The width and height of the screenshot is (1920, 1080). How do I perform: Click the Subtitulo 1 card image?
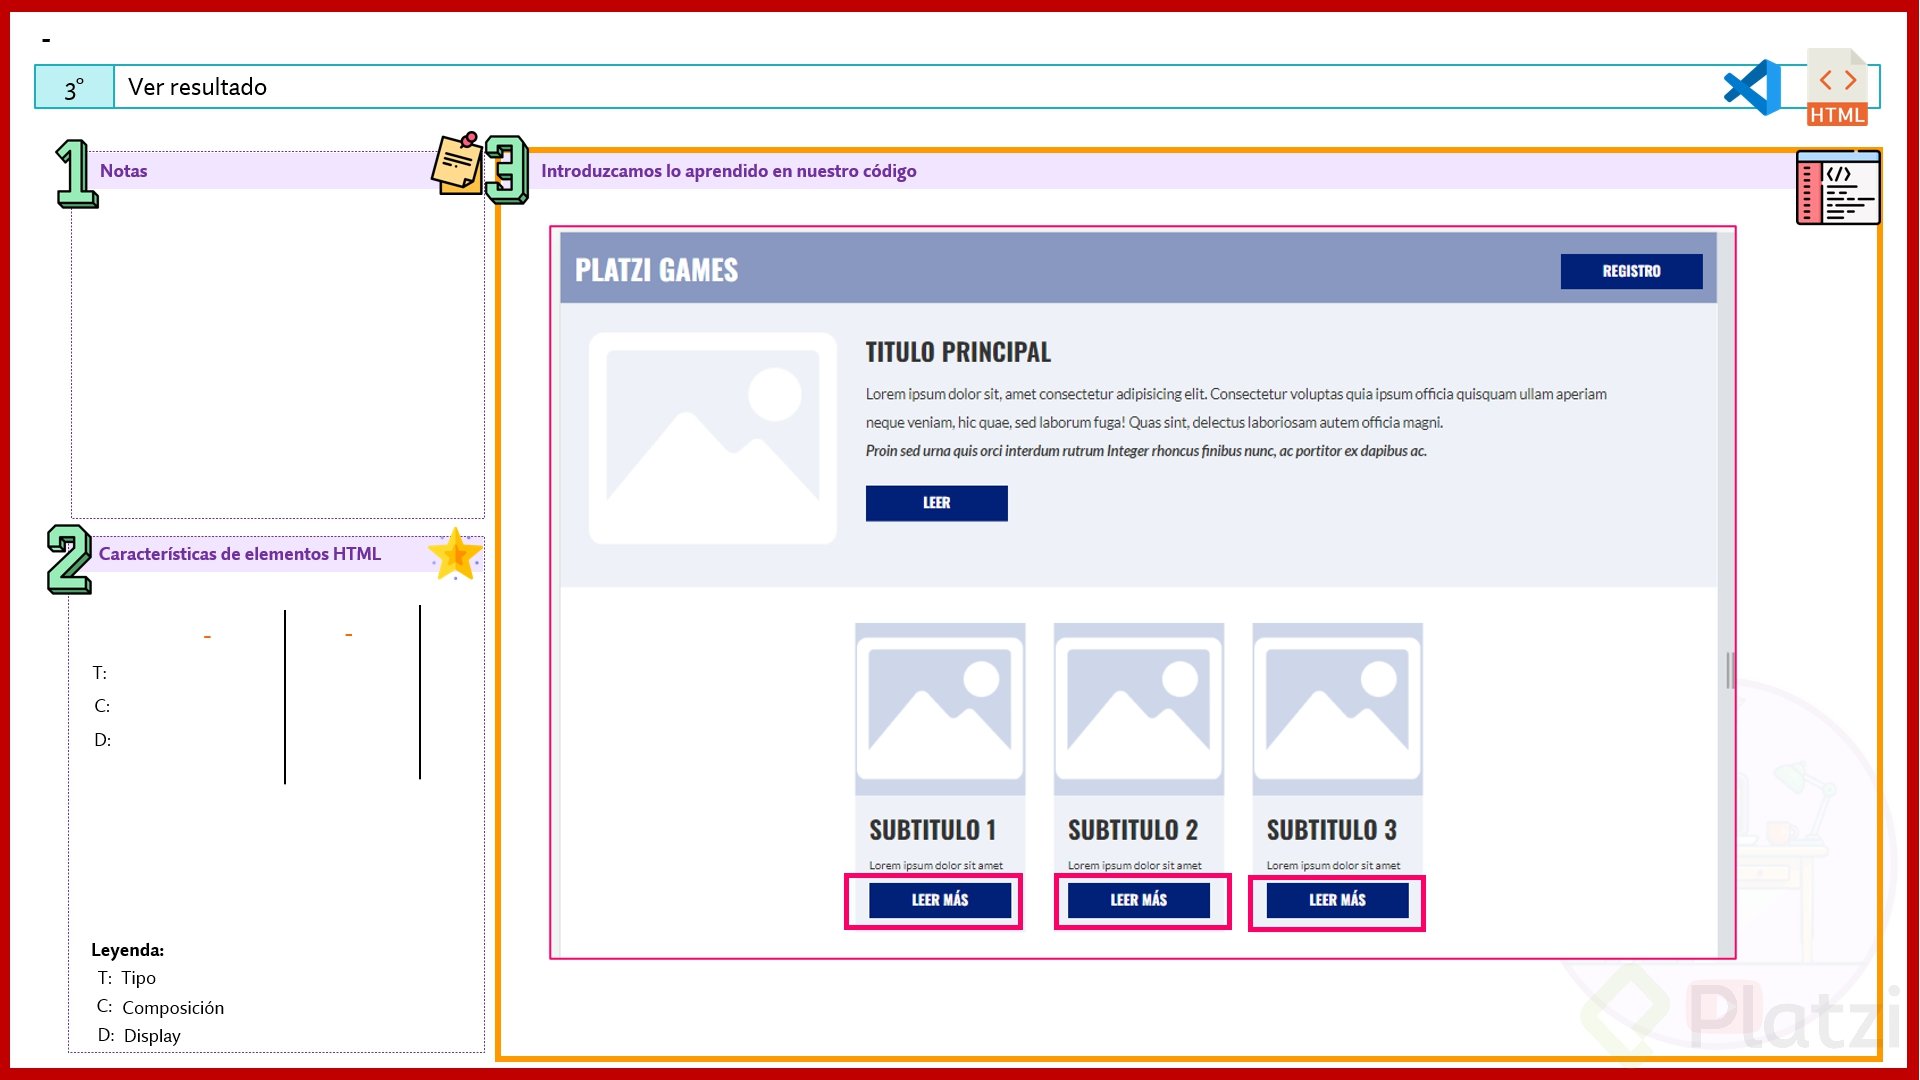point(939,708)
